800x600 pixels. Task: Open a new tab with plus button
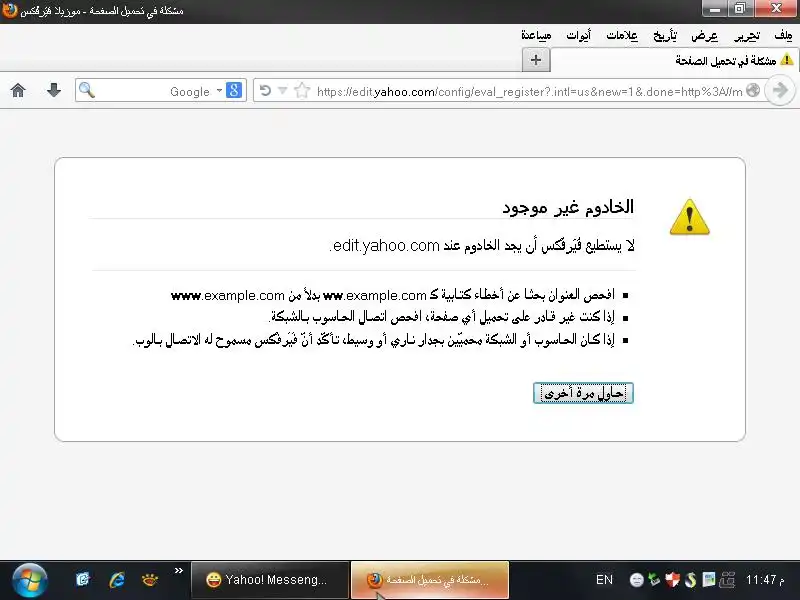pyautogui.click(x=536, y=60)
